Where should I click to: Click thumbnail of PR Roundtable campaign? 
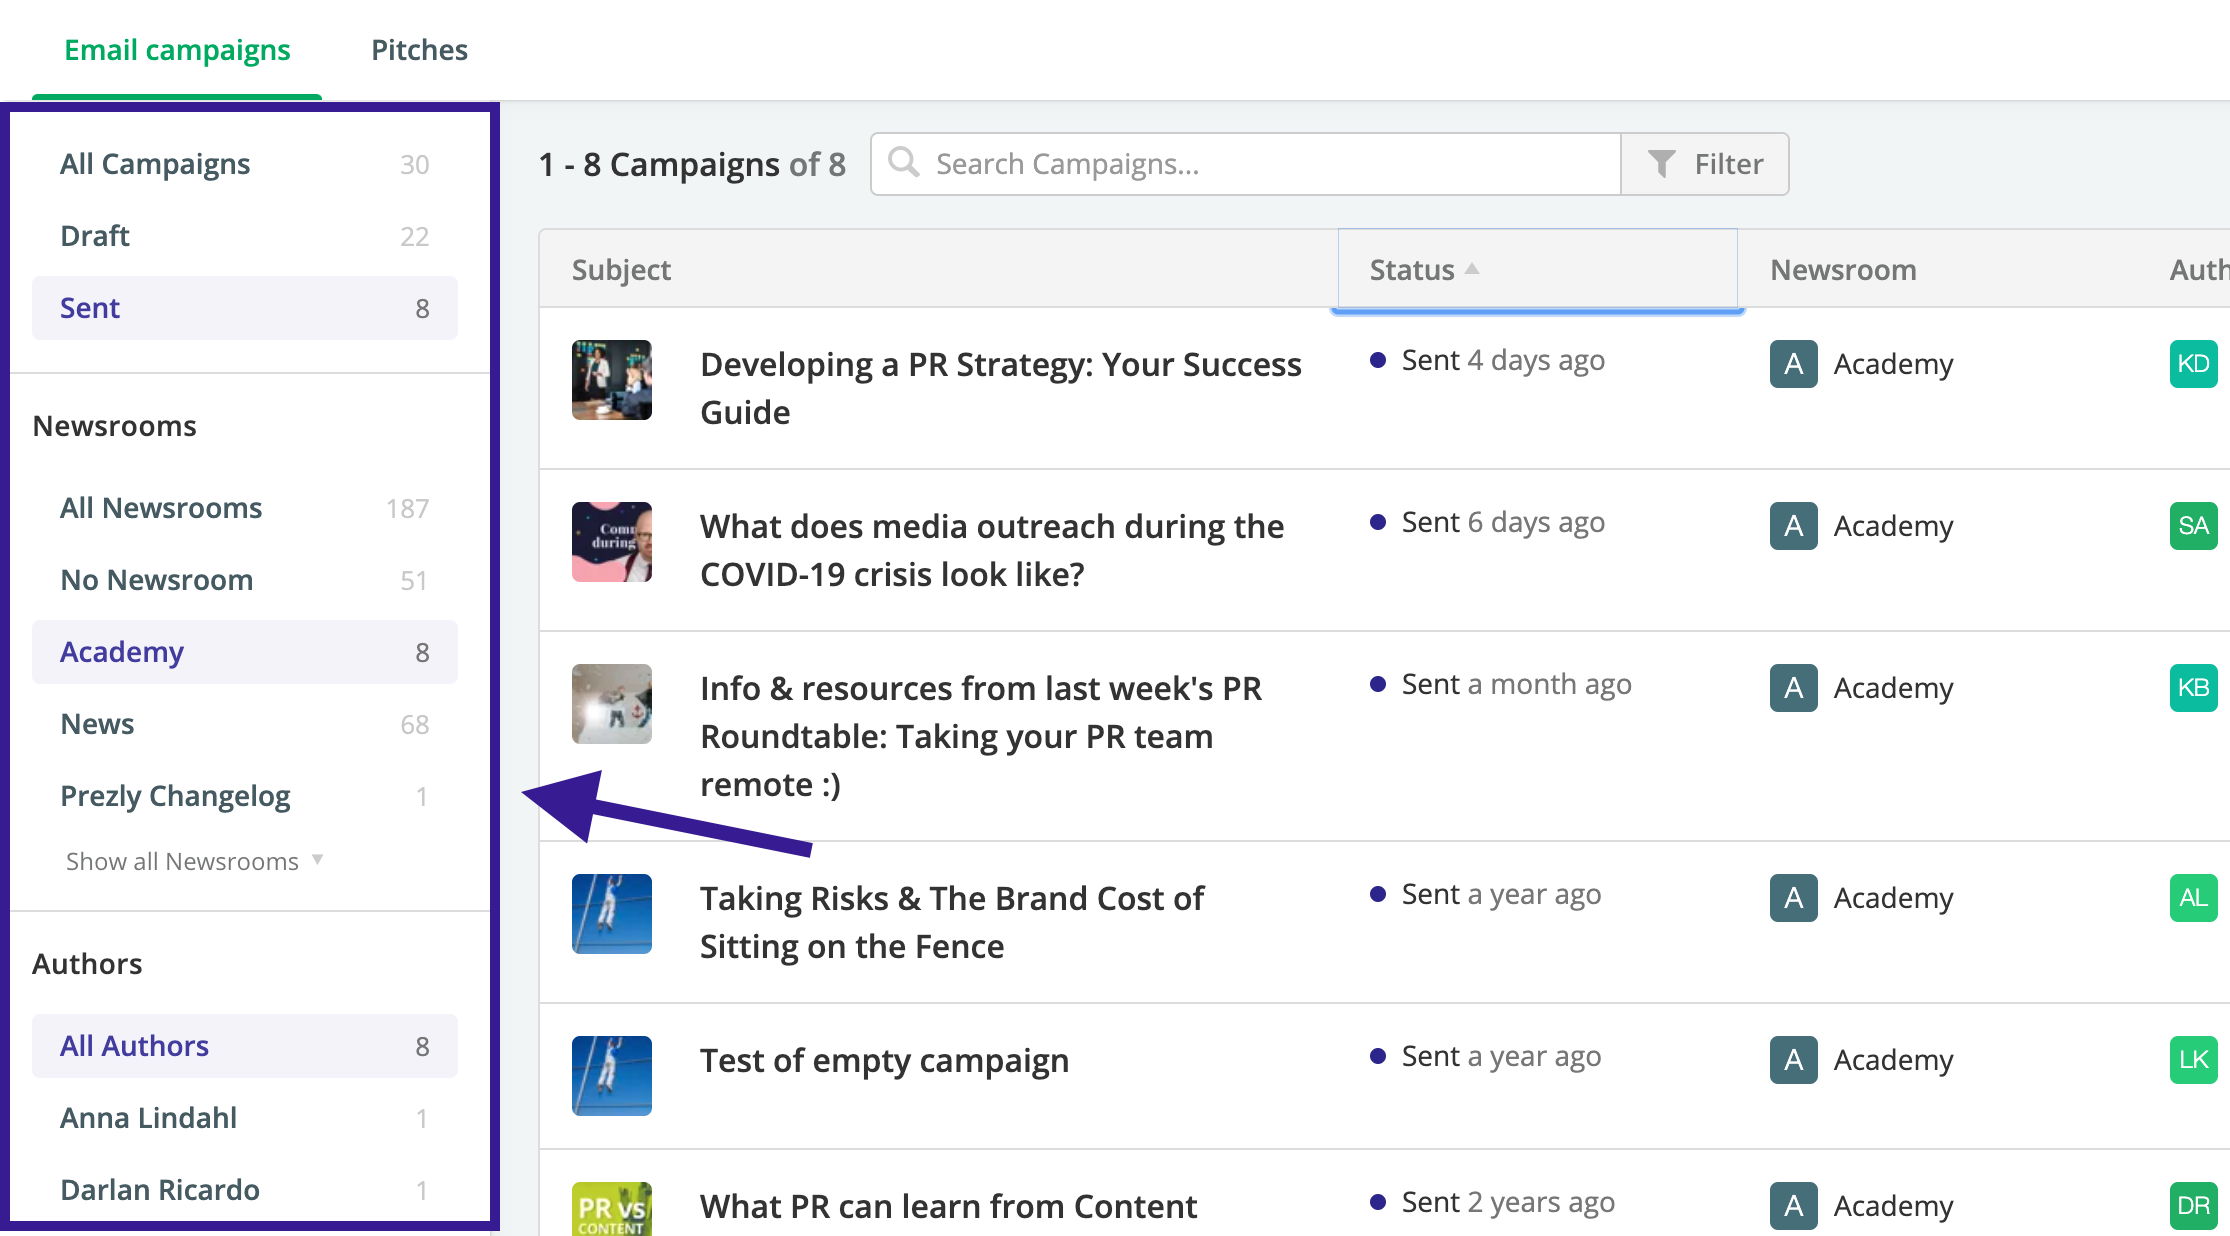coord(612,704)
